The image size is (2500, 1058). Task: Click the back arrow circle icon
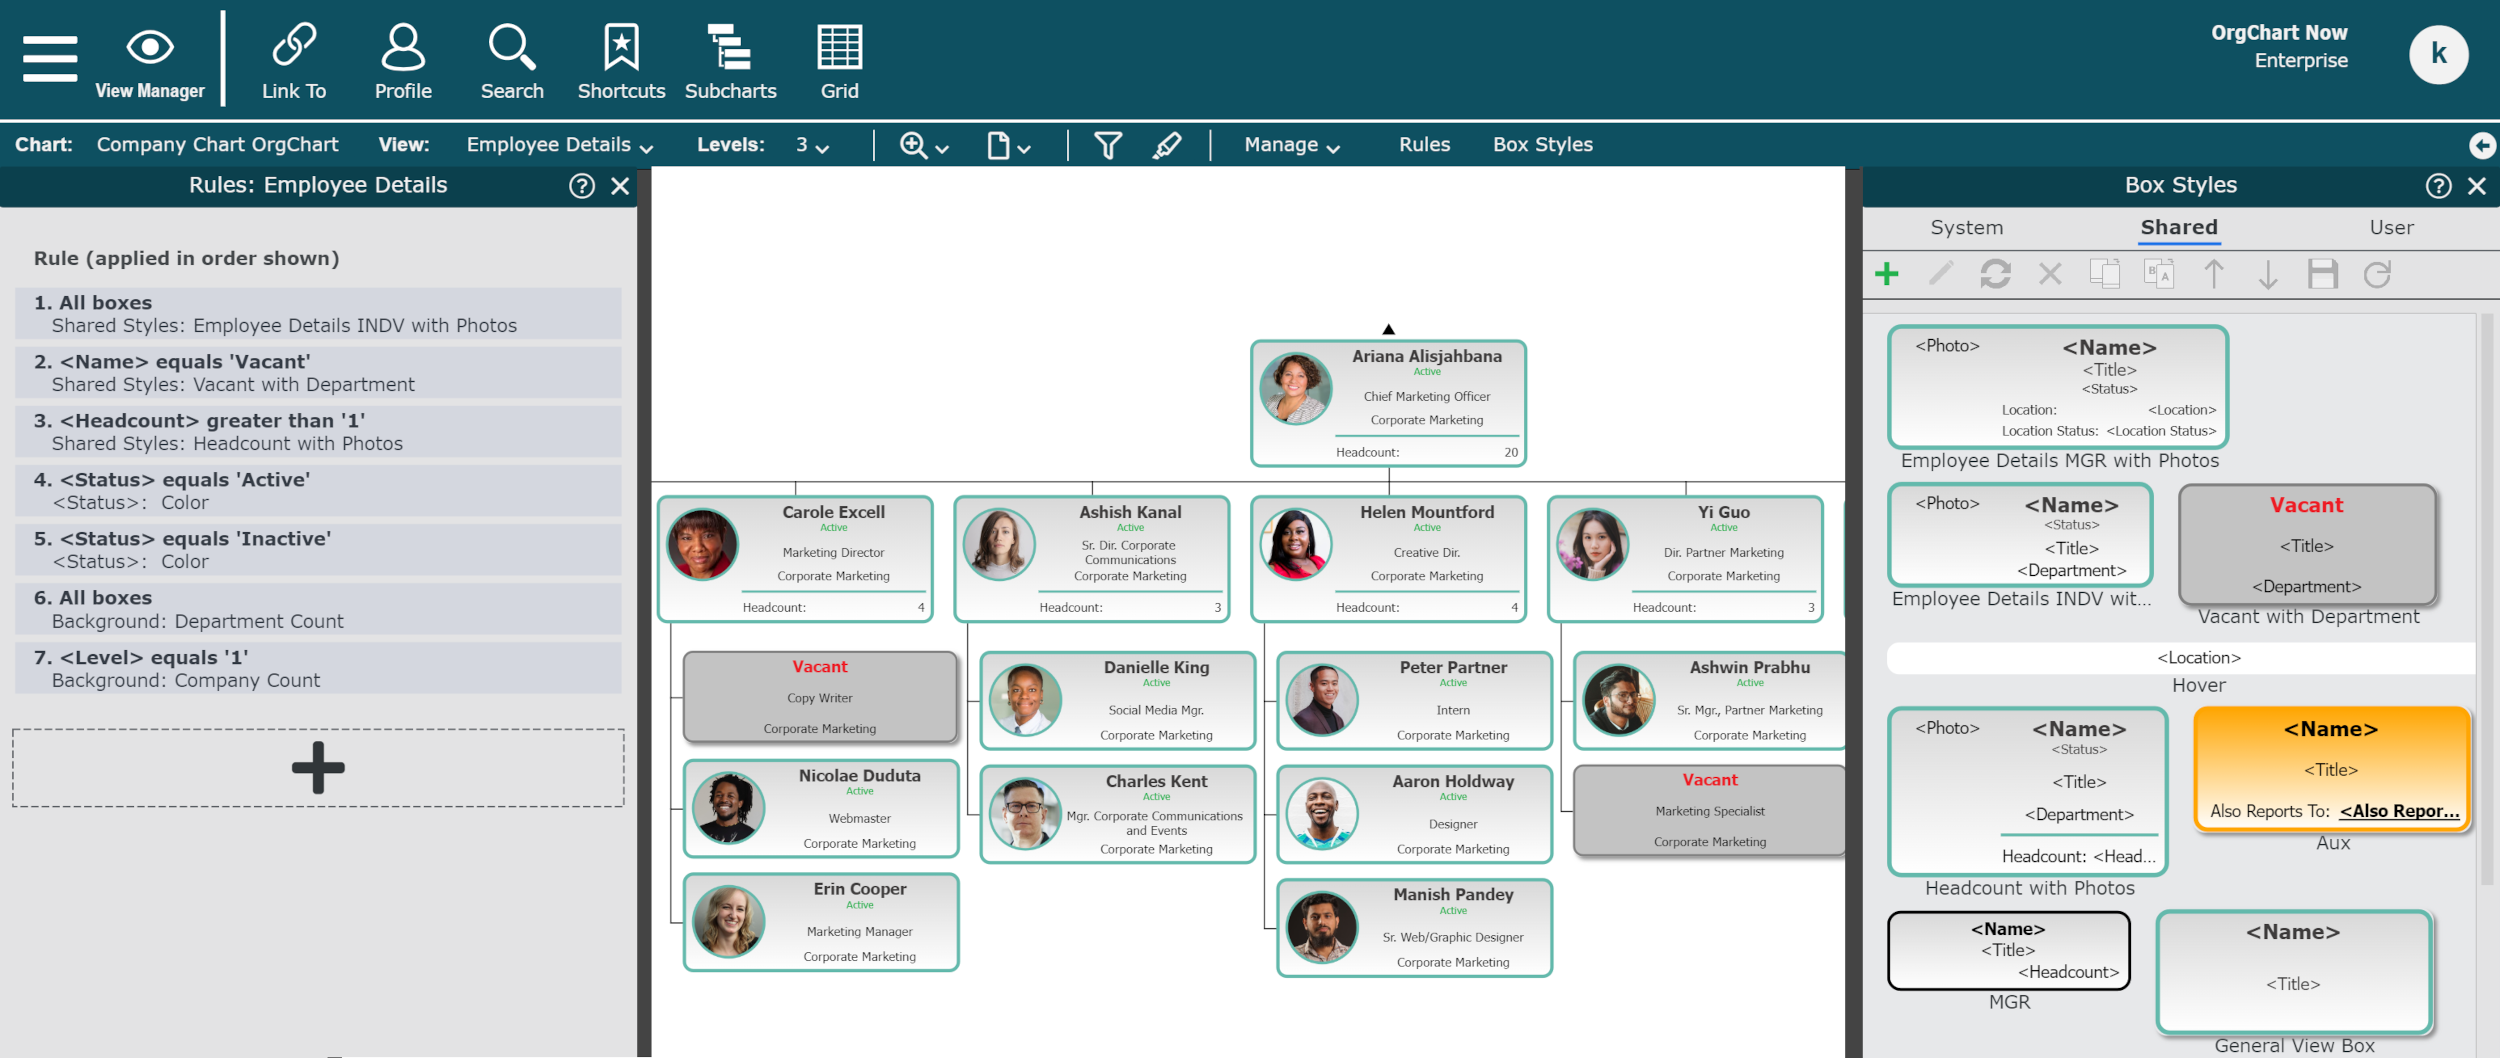2482,146
